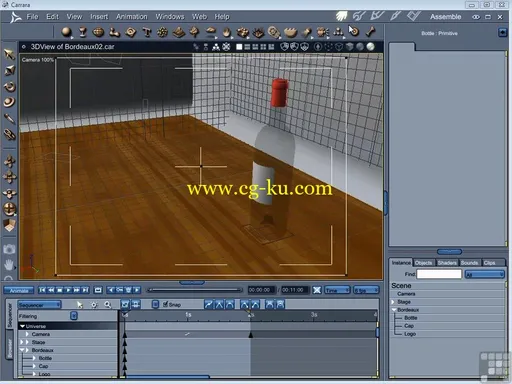Open the Model room icon
Image resolution: width=512 pixels, height=384 pixels.
tap(359, 16)
